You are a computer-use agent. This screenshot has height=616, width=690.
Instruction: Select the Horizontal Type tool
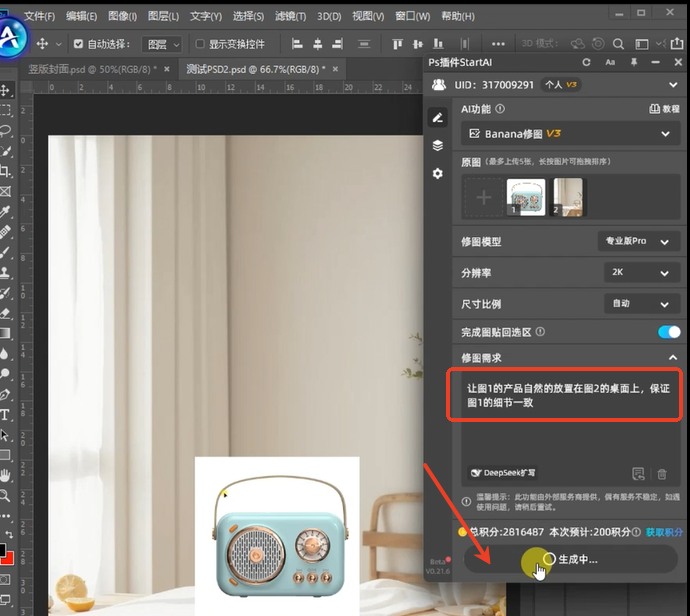(5, 415)
